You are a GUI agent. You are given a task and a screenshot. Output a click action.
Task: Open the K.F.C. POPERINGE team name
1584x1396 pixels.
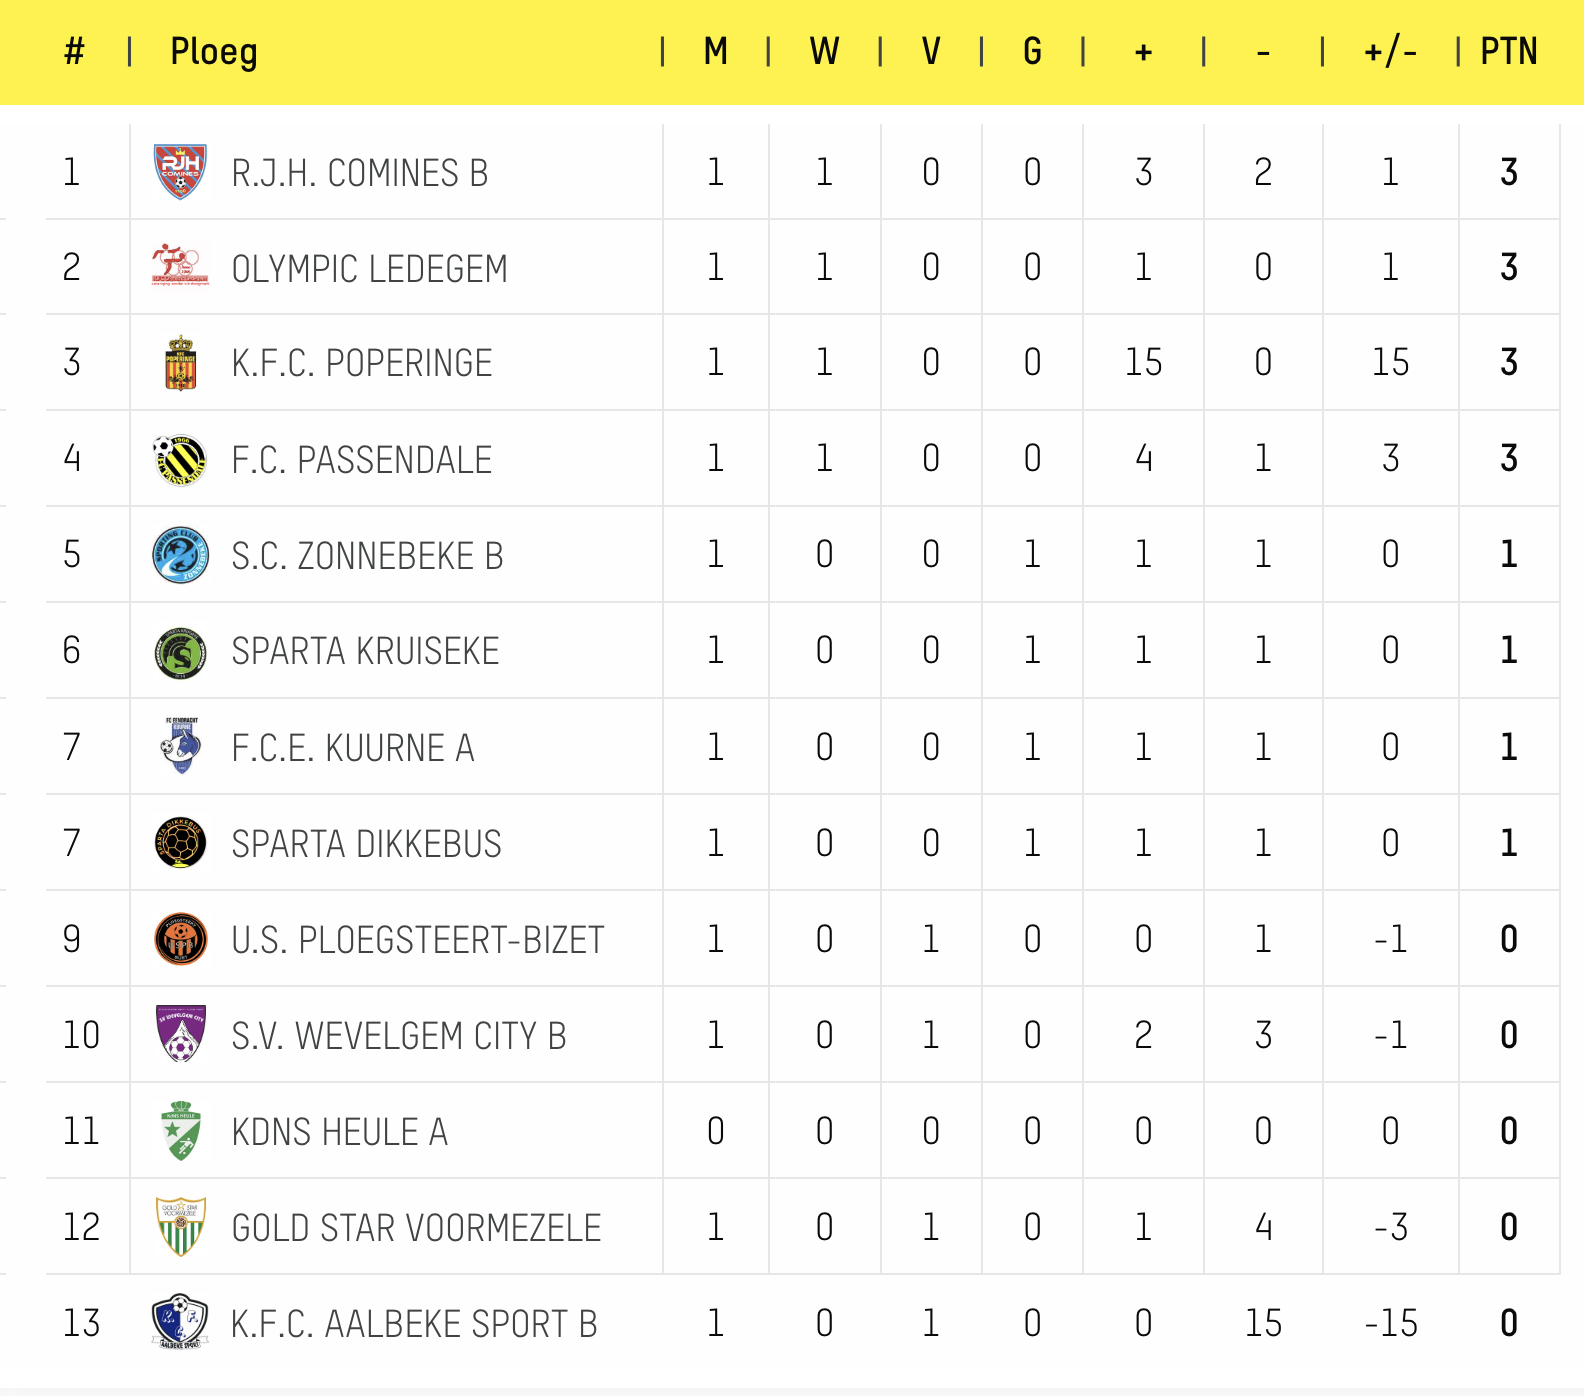point(362,363)
